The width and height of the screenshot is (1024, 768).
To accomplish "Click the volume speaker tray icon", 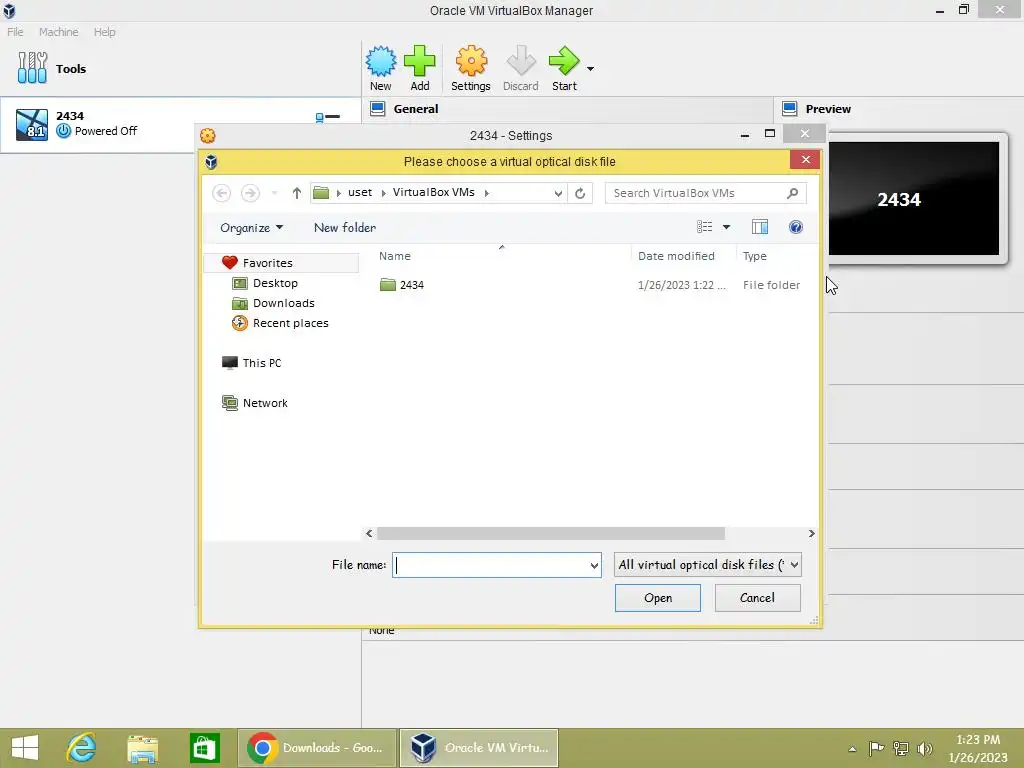I will tap(925, 749).
